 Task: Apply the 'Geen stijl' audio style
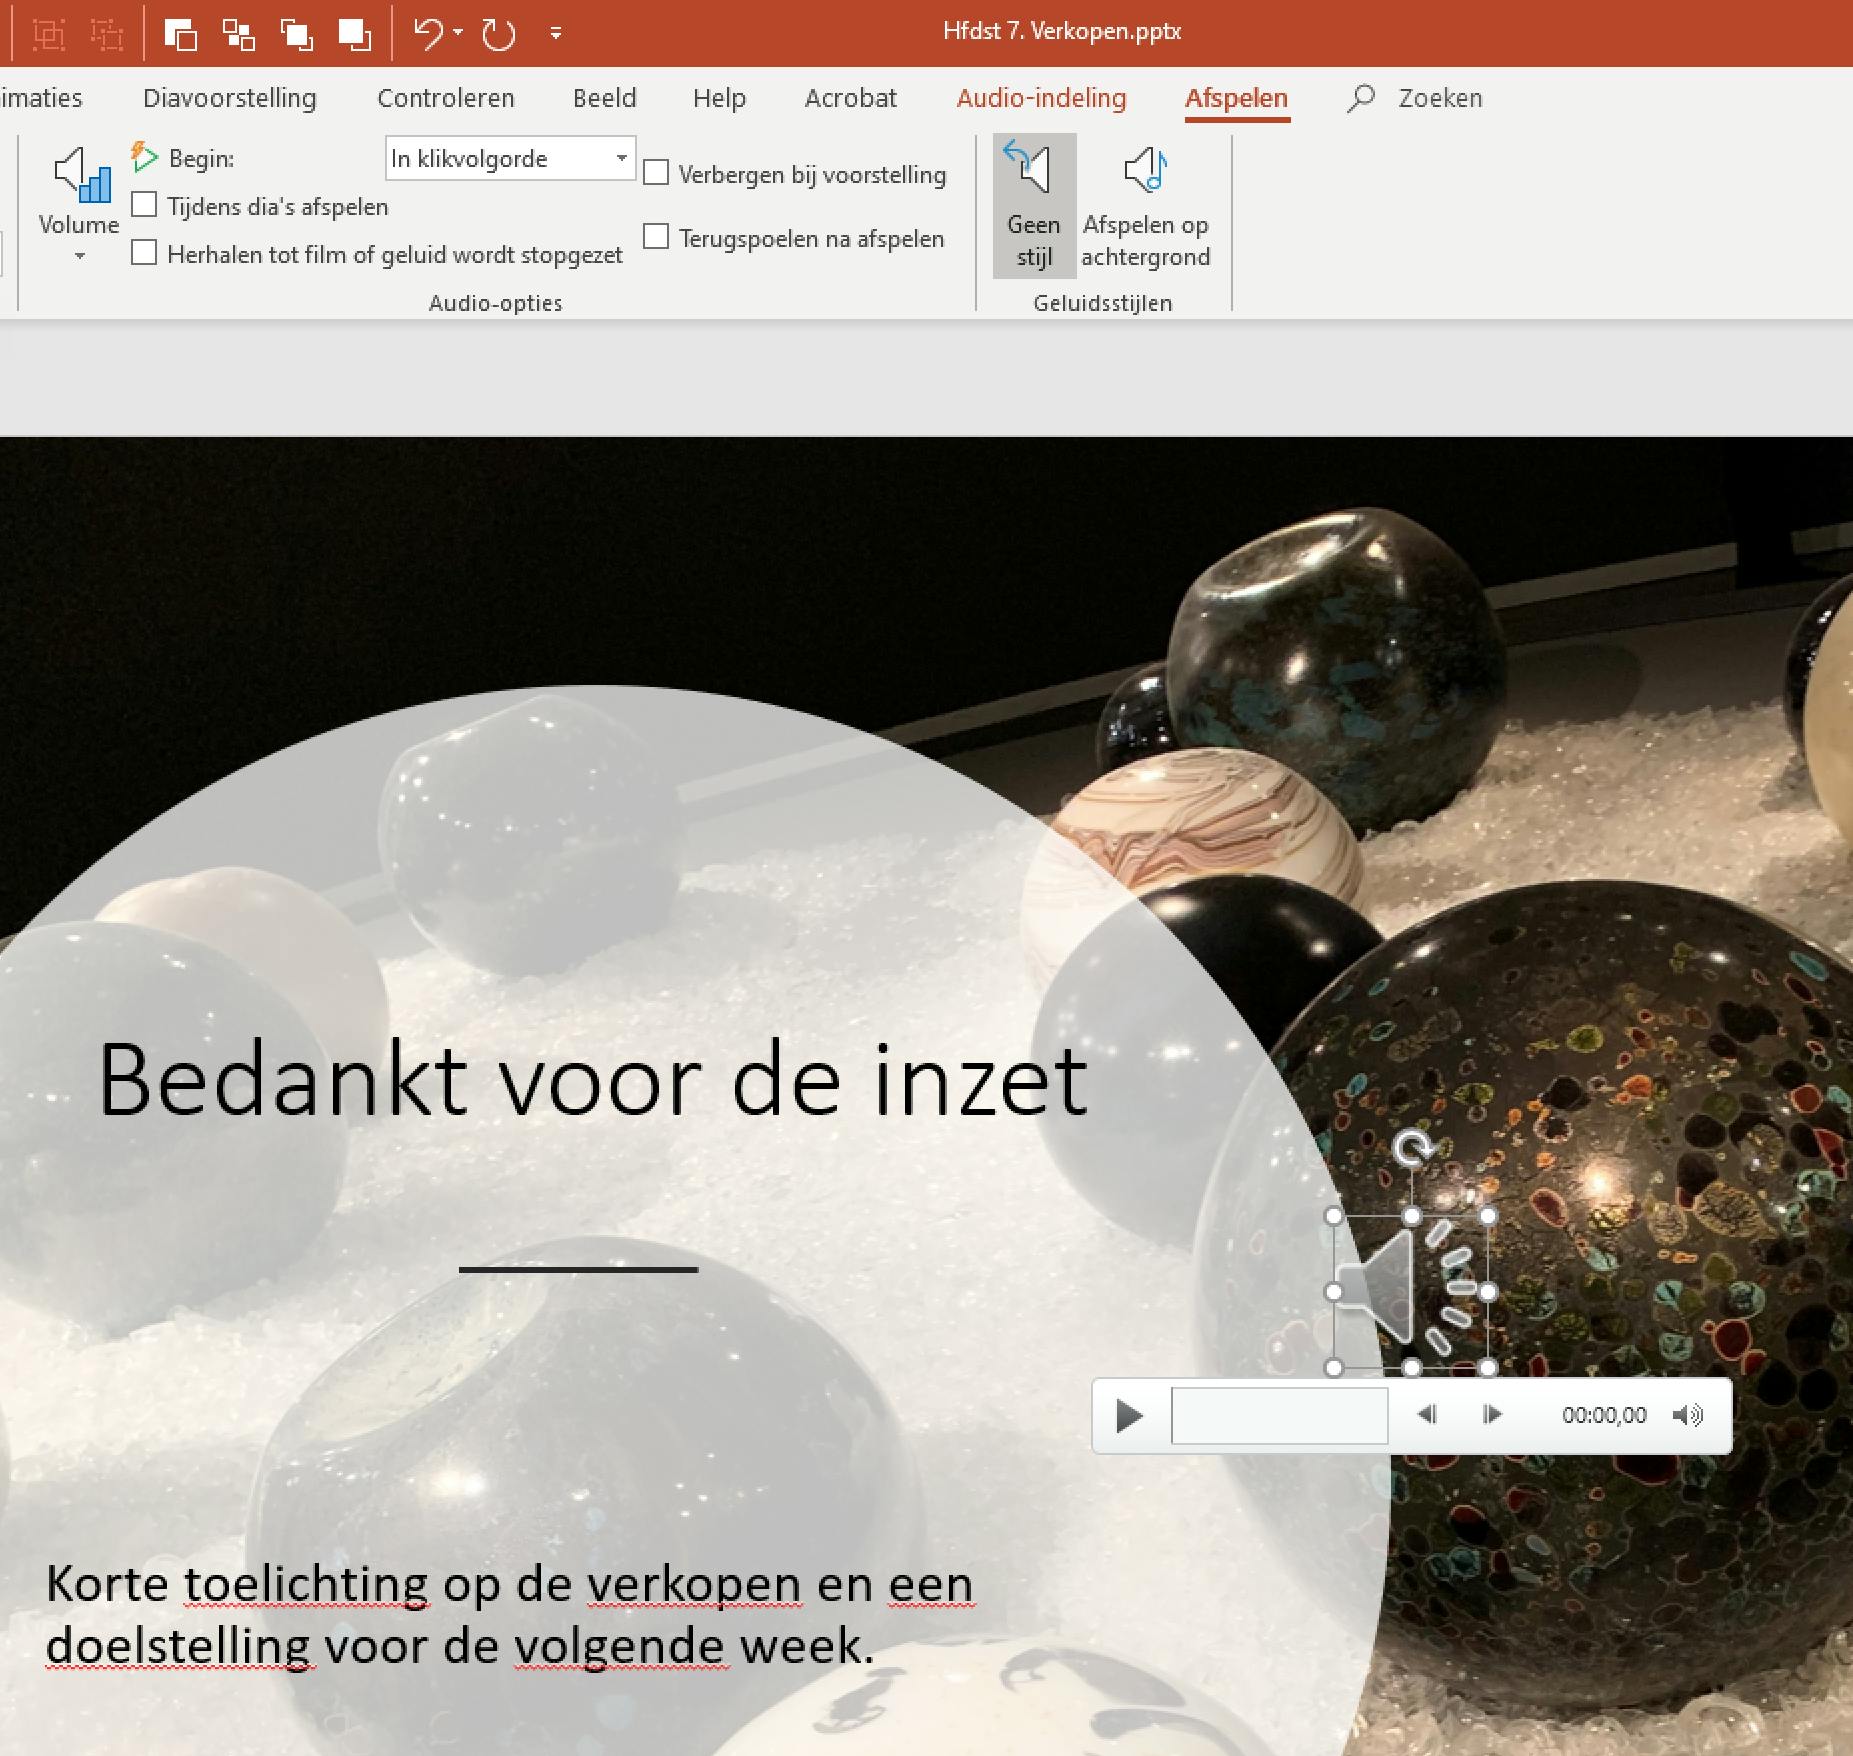1034,205
